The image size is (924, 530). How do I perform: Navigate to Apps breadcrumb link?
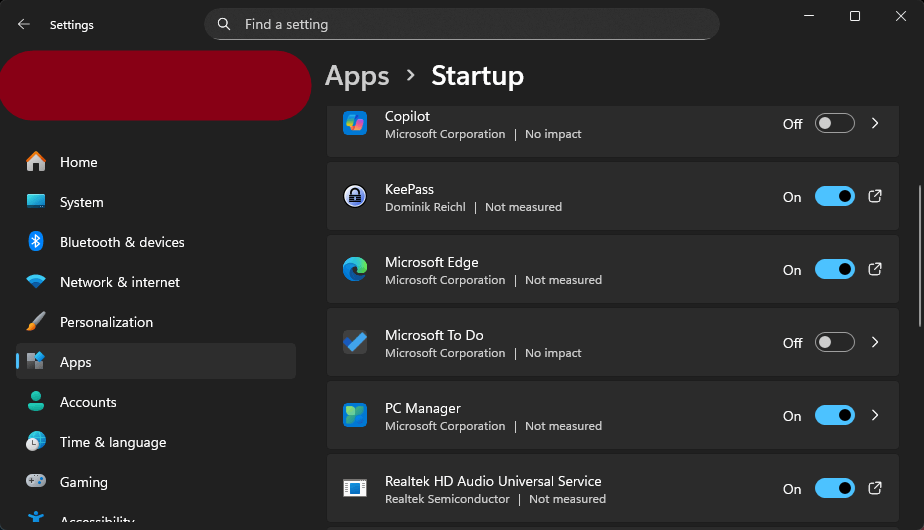coord(357,76)
